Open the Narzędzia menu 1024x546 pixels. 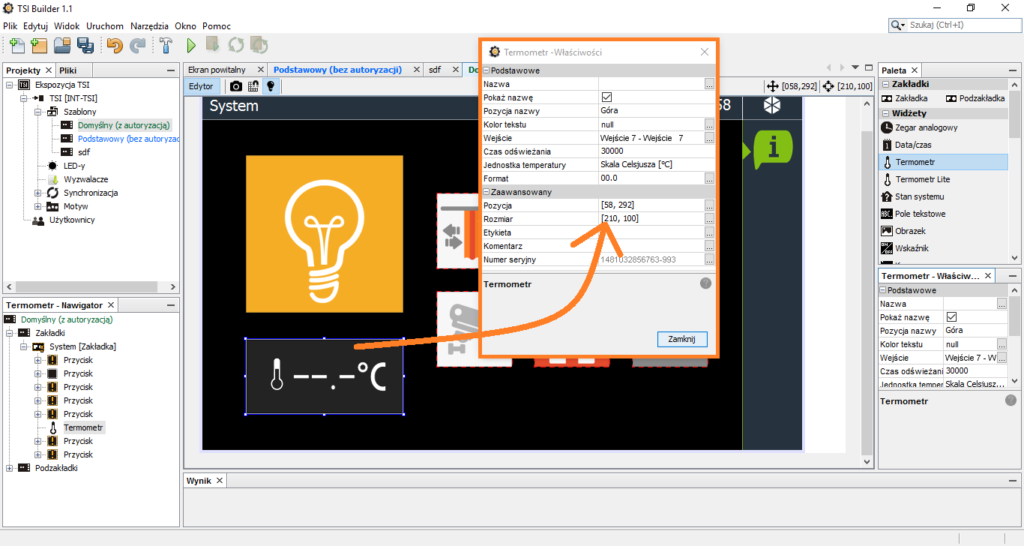tap(149, 26)
